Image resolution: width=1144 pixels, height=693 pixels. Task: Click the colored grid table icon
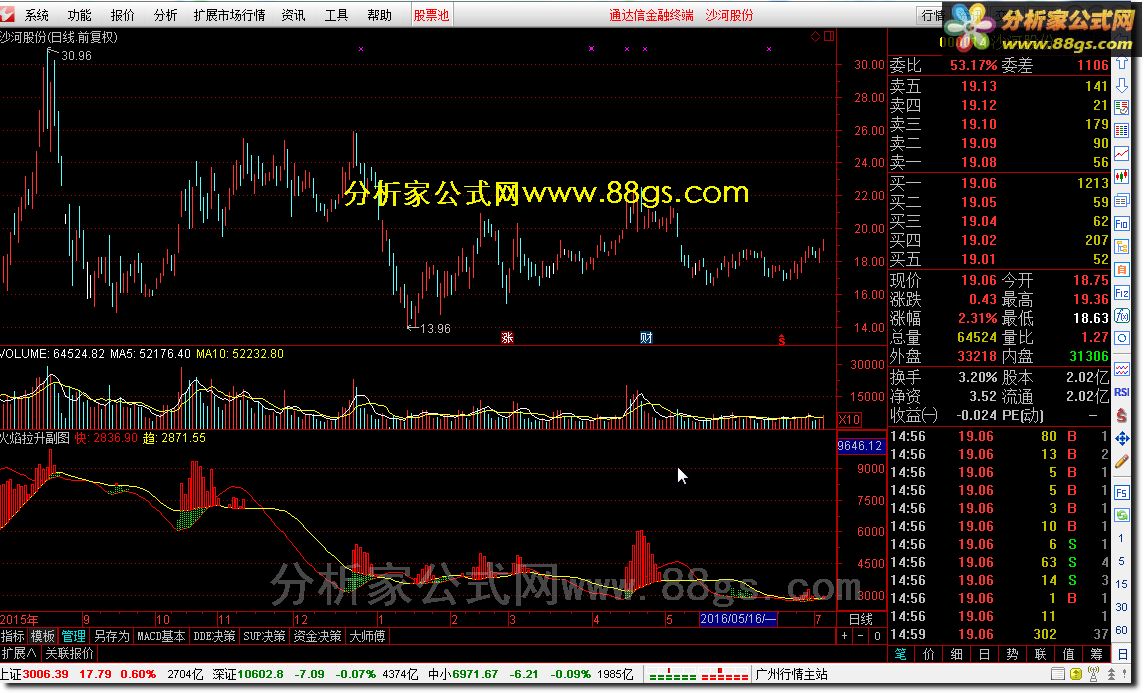click(1121, 131)
